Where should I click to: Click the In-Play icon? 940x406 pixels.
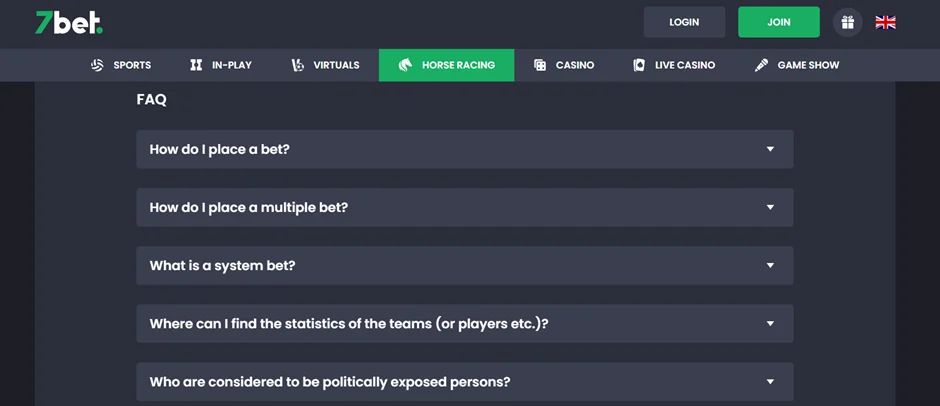[196, 65]
